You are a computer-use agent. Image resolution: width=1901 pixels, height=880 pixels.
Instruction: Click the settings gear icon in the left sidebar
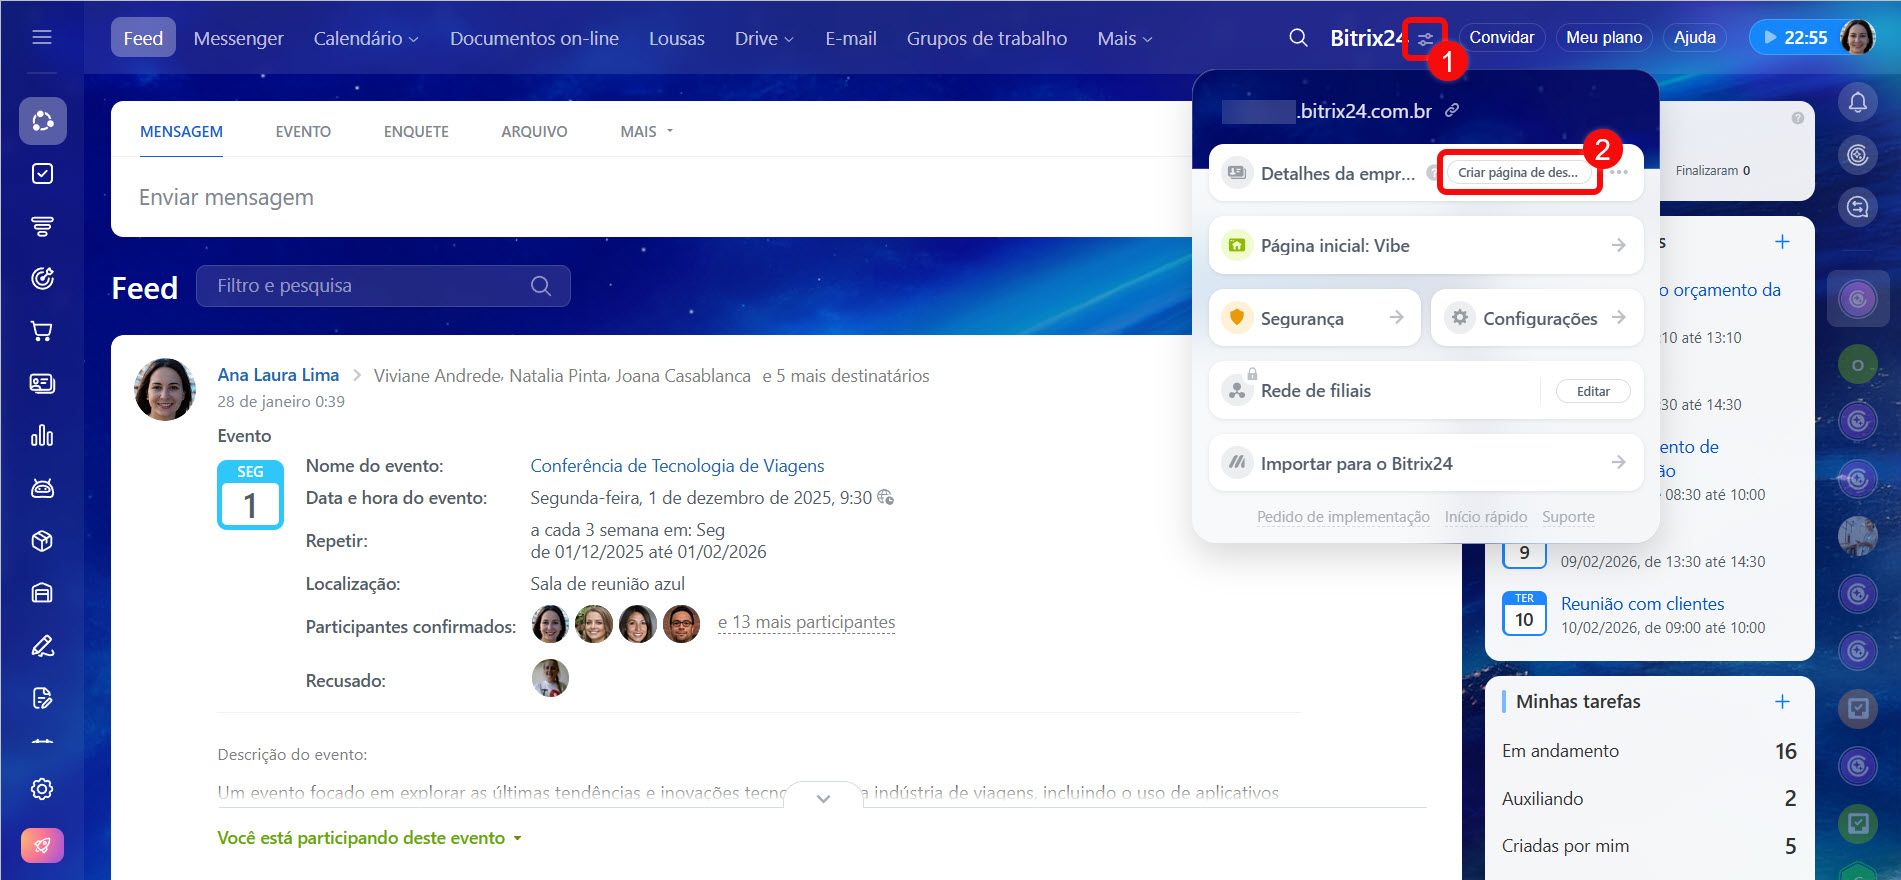coord(42,789)
